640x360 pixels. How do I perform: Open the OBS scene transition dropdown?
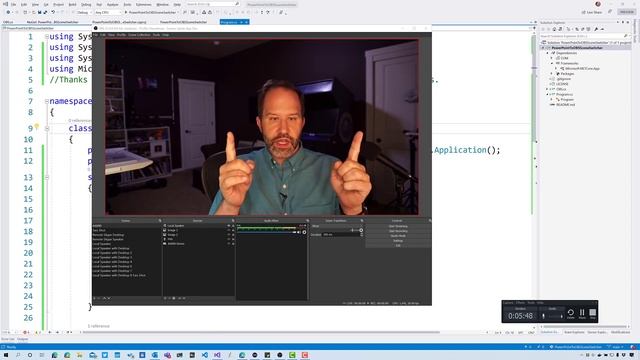[x=337, y=226]
